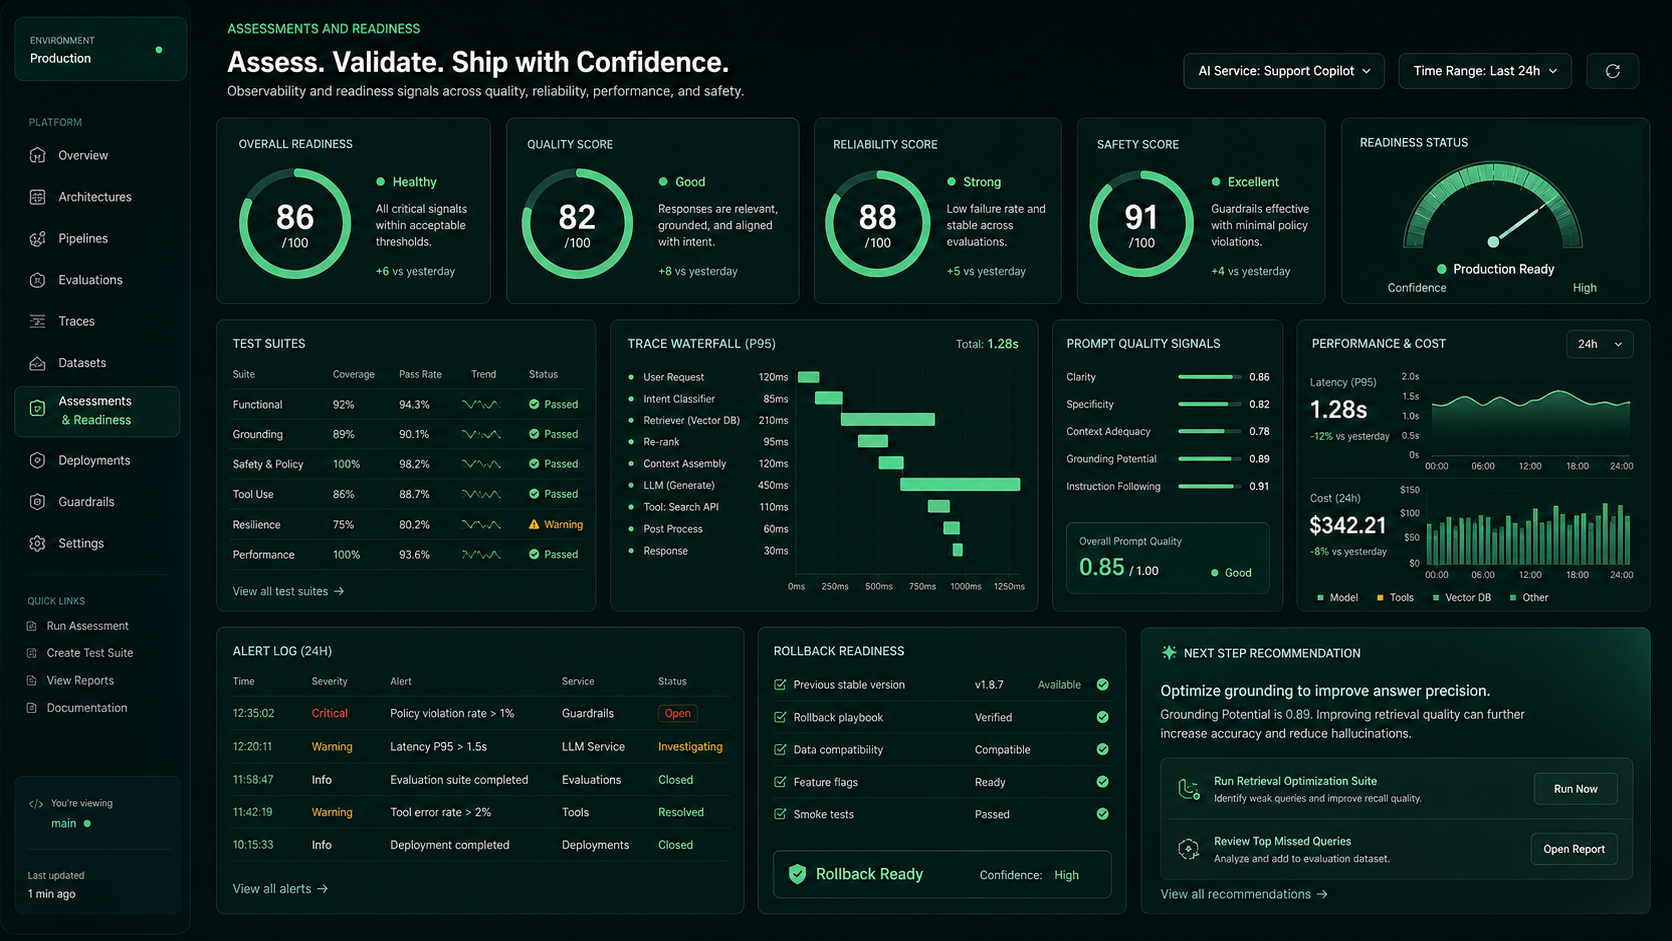The height and width of the screenshot is (941, 1672).
Task: Click the Guardrails sidebar icon
Action: click(38, 502)
